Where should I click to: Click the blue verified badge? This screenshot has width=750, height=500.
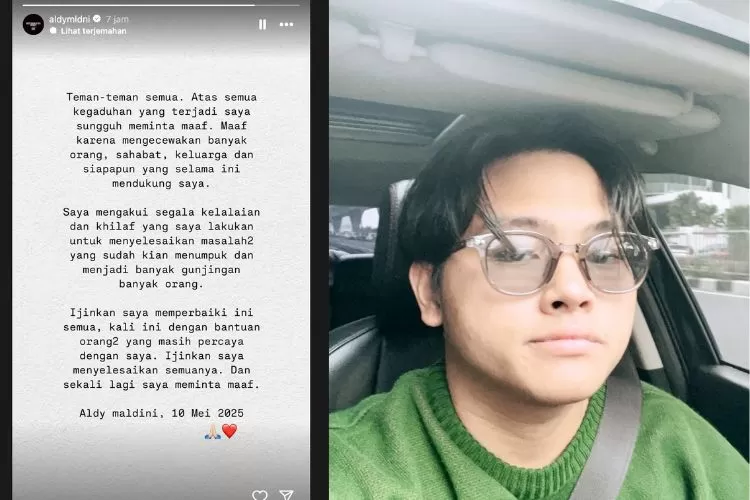point(97,19)
